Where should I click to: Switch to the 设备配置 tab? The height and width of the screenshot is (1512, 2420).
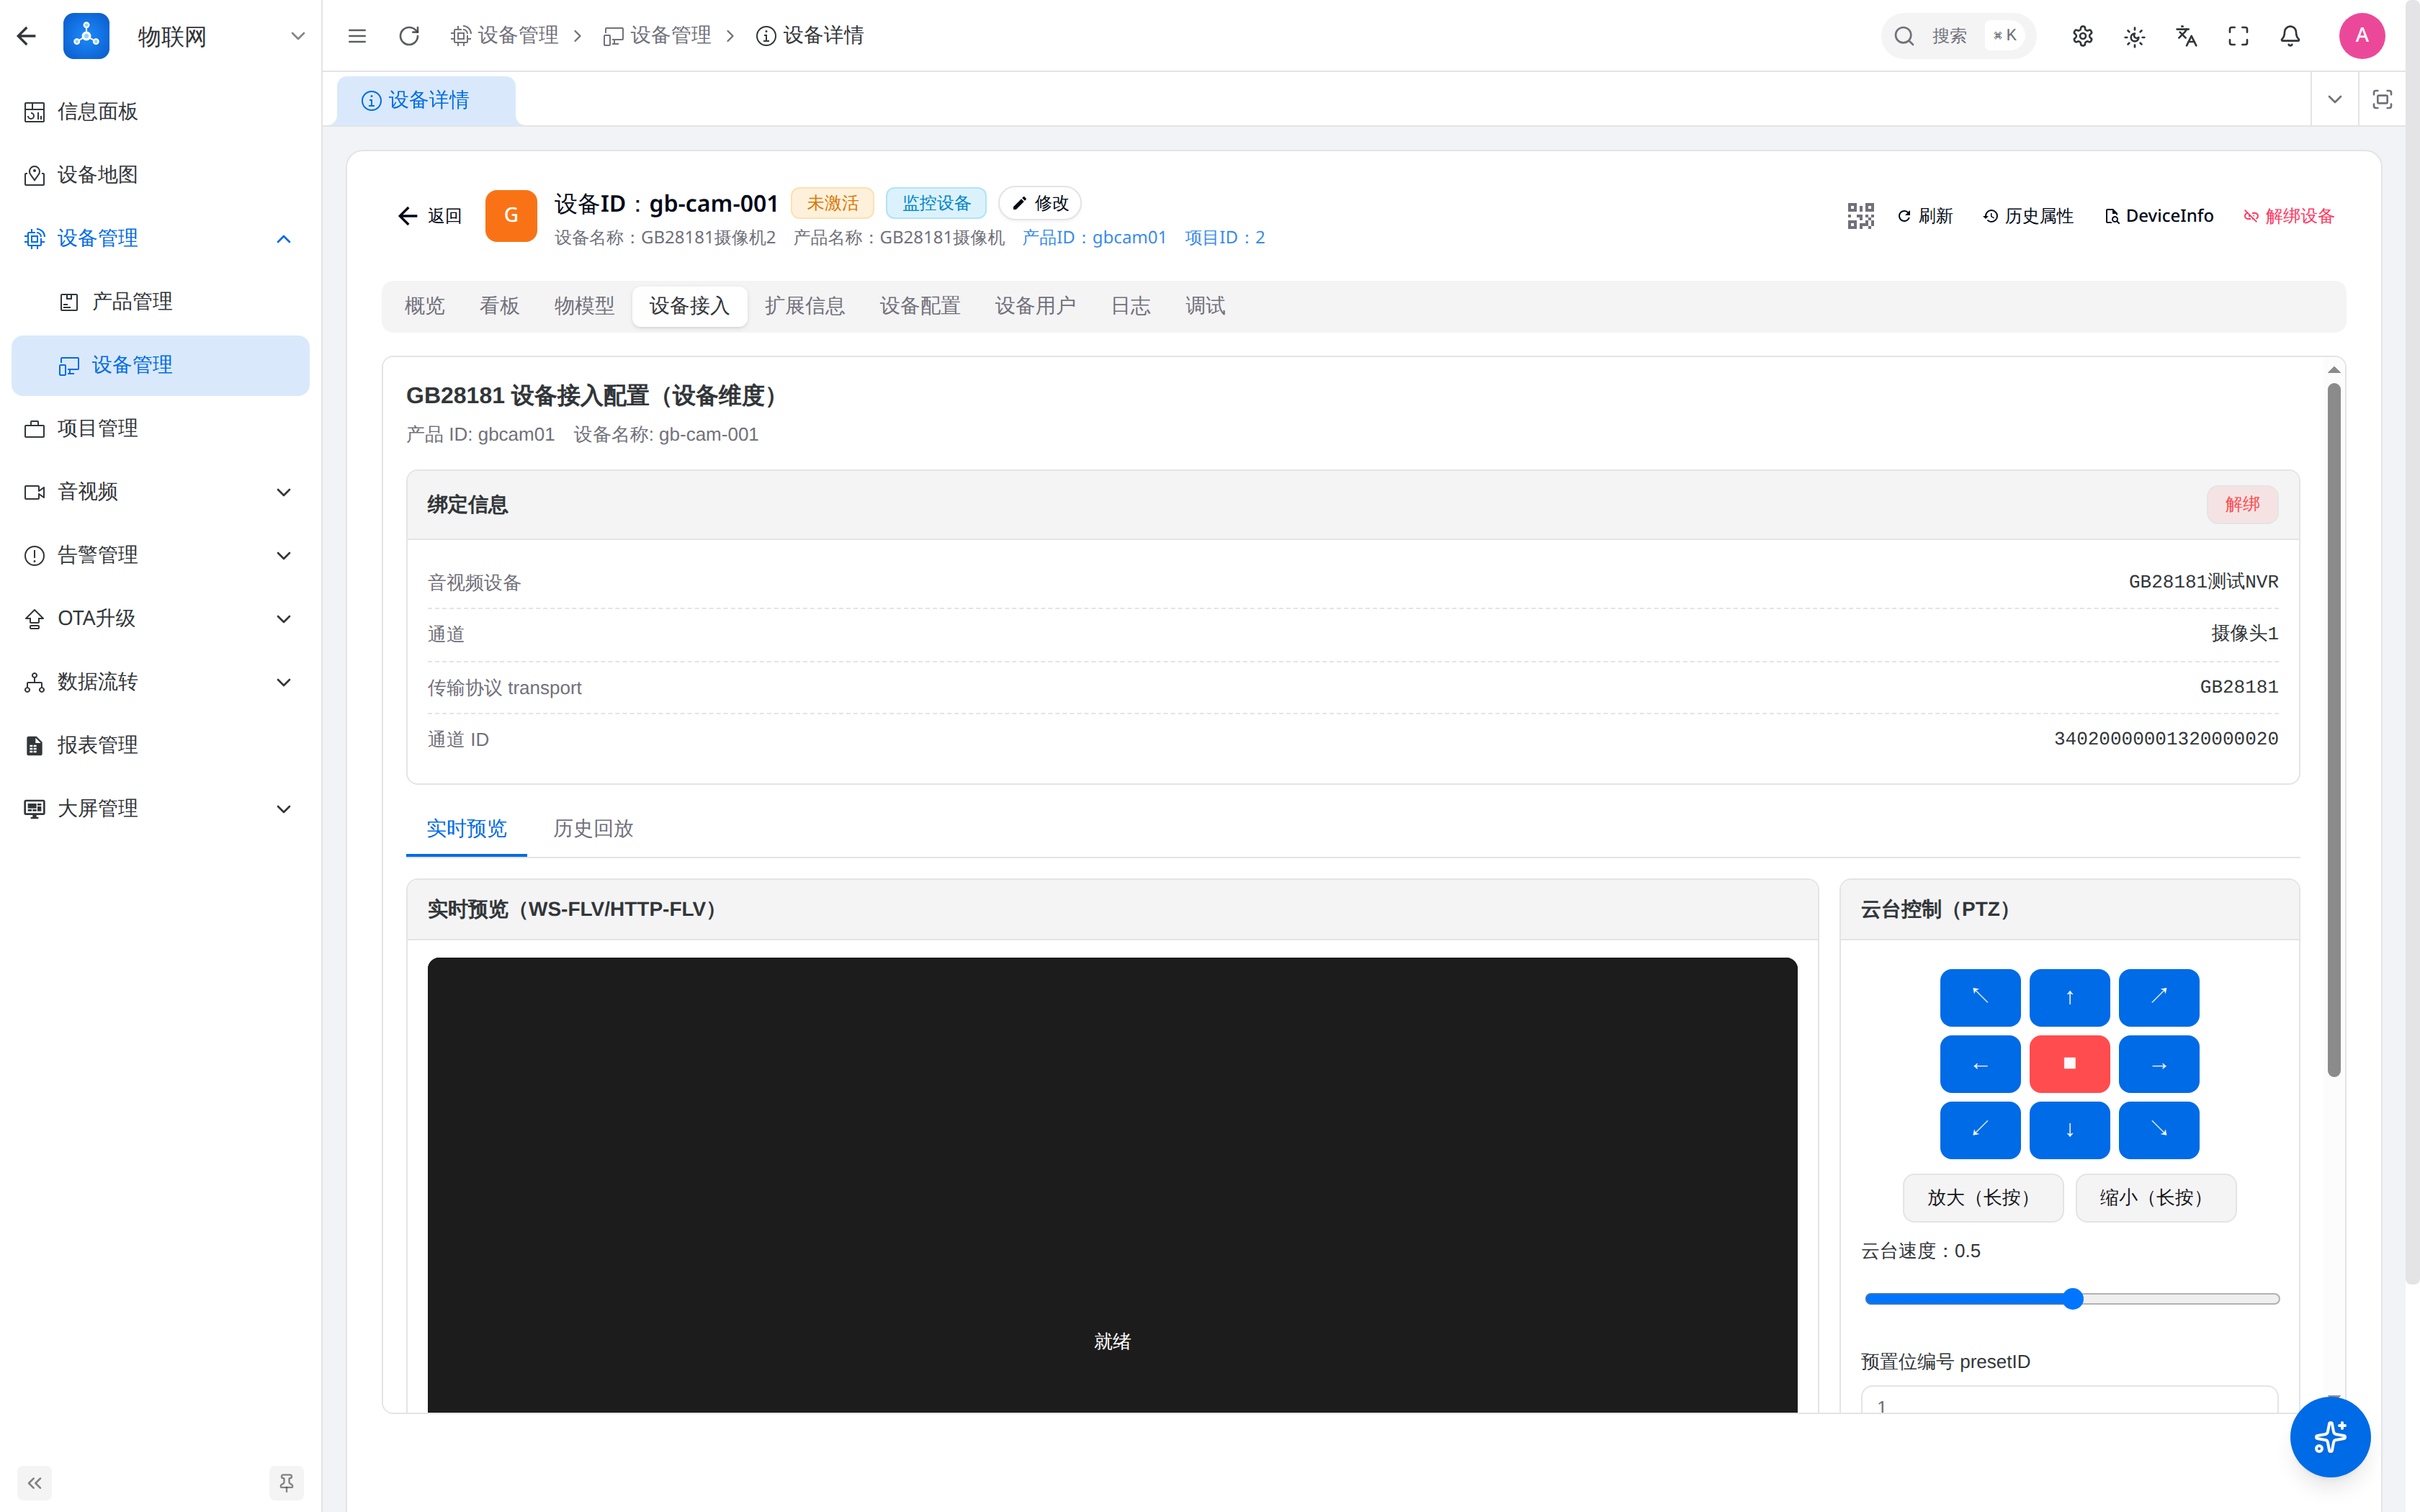tap(920, 306)
